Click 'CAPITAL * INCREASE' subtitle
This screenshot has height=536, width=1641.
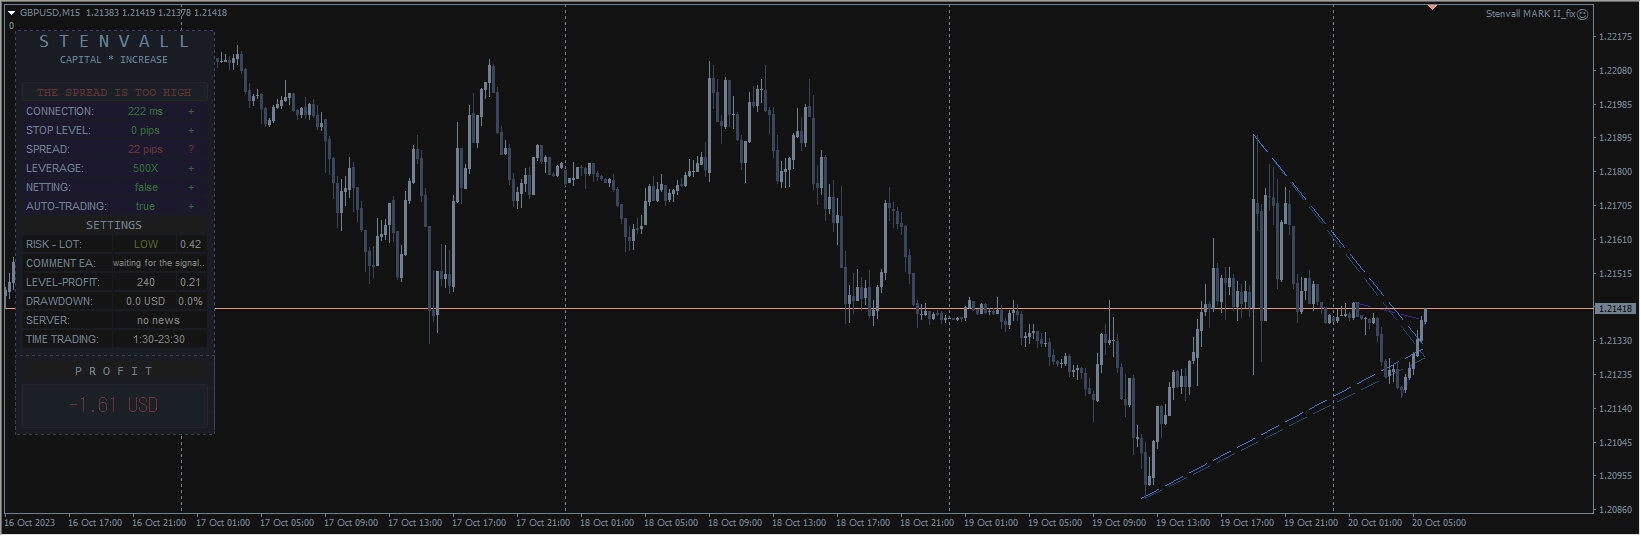pyautogui.click(x=114, y=60)
